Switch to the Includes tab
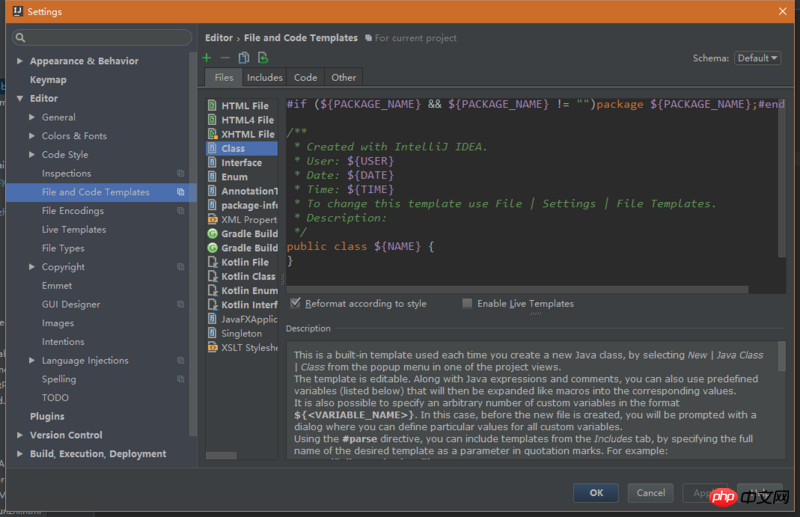This screenshot has height=517, width=800. click(x=265, y=77)
